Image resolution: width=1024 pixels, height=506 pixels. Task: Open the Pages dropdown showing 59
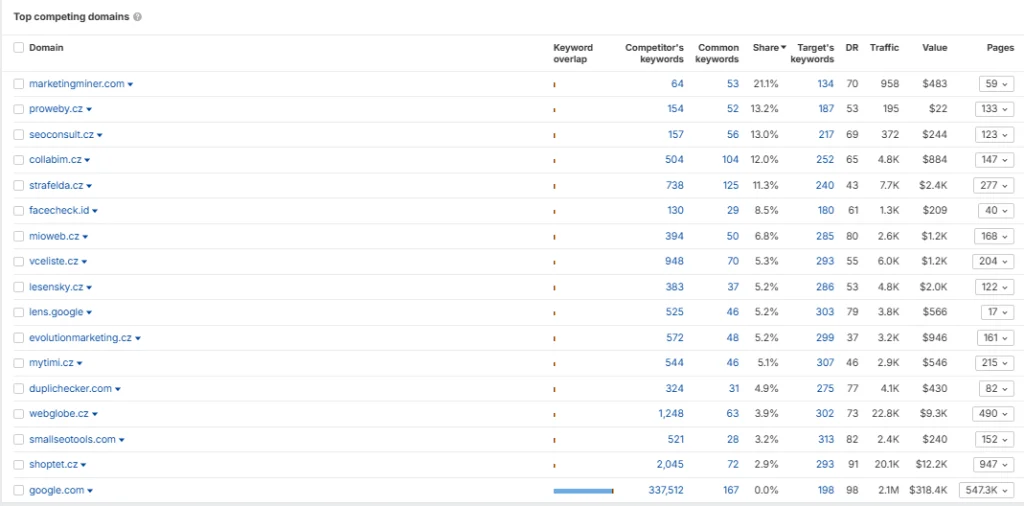(996, 84)
